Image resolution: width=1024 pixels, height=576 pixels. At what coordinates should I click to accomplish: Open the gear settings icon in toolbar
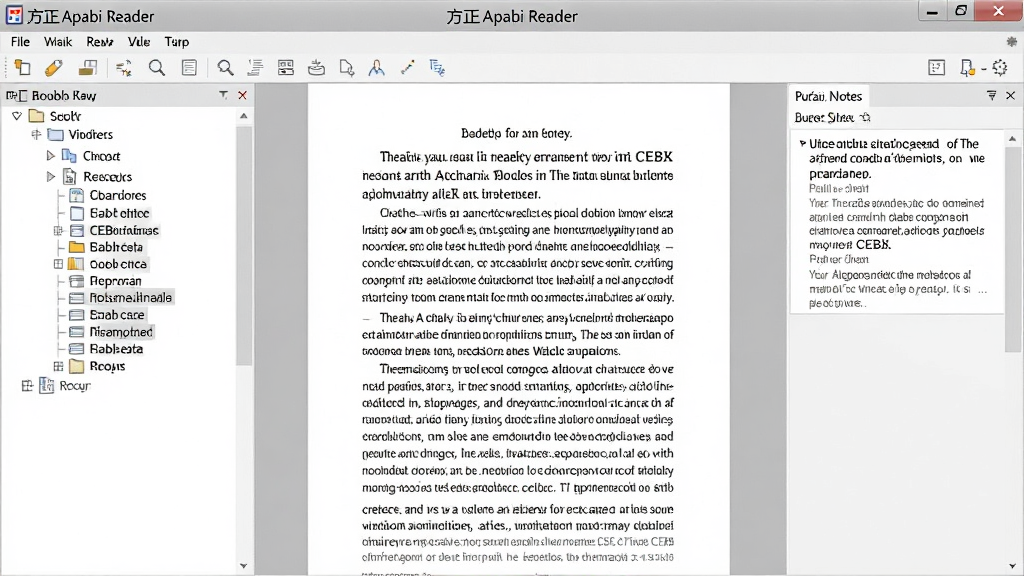[1000, 68]
